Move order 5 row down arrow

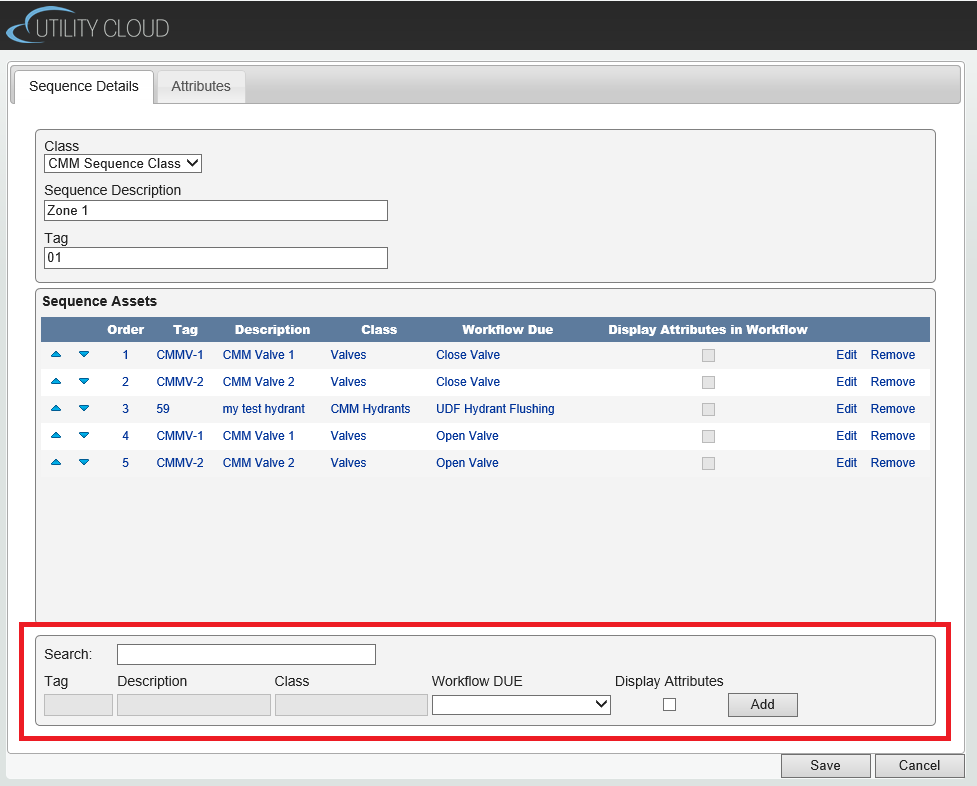click(84, 463)
